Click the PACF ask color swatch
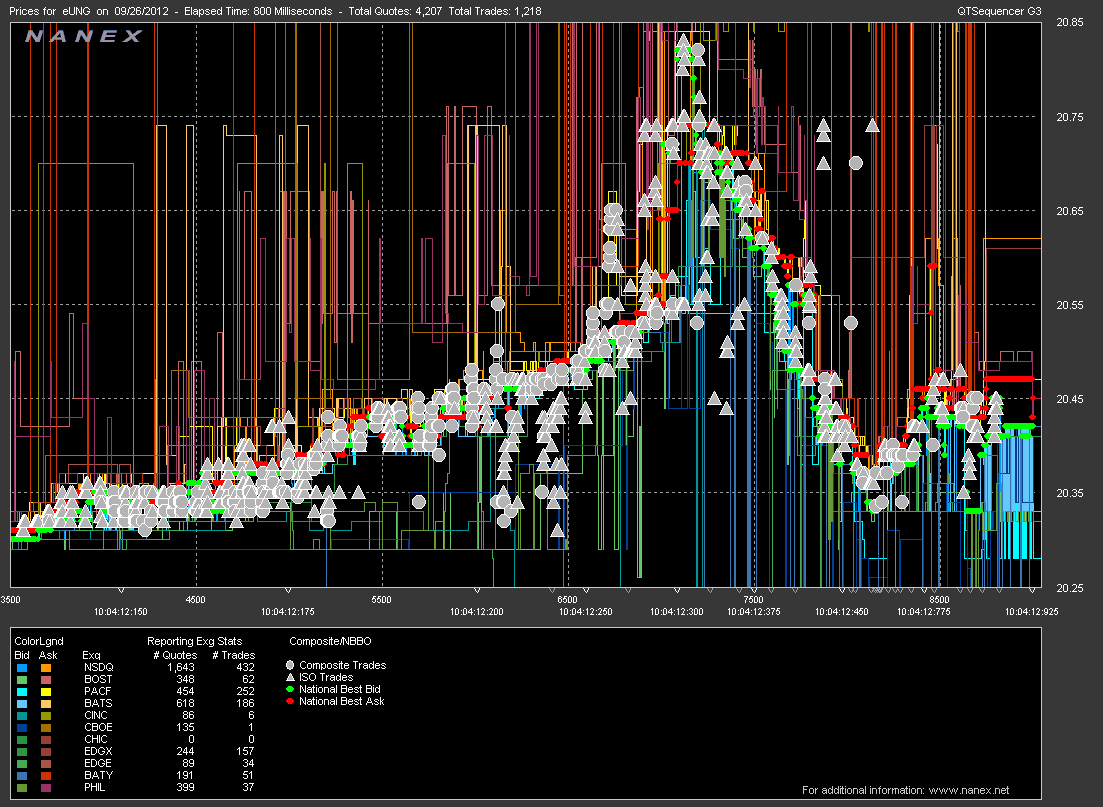The image size is (1103, 807). click(46, 691)
